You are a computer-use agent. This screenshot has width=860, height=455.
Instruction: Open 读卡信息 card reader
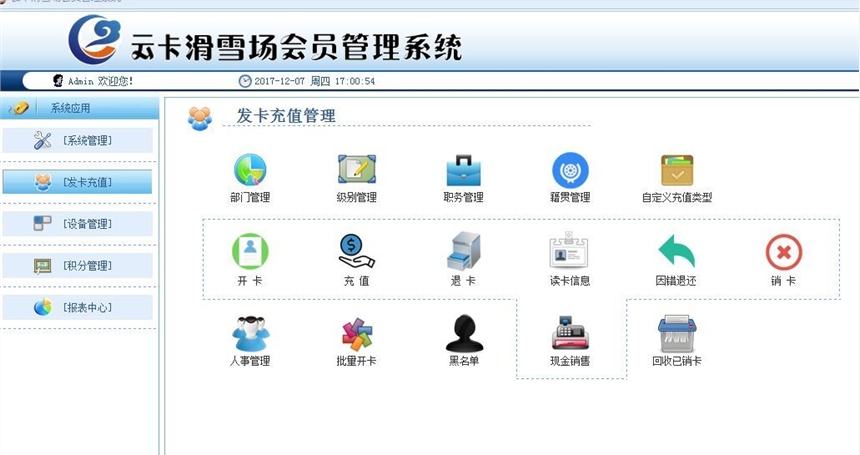[x=569, y=252]
